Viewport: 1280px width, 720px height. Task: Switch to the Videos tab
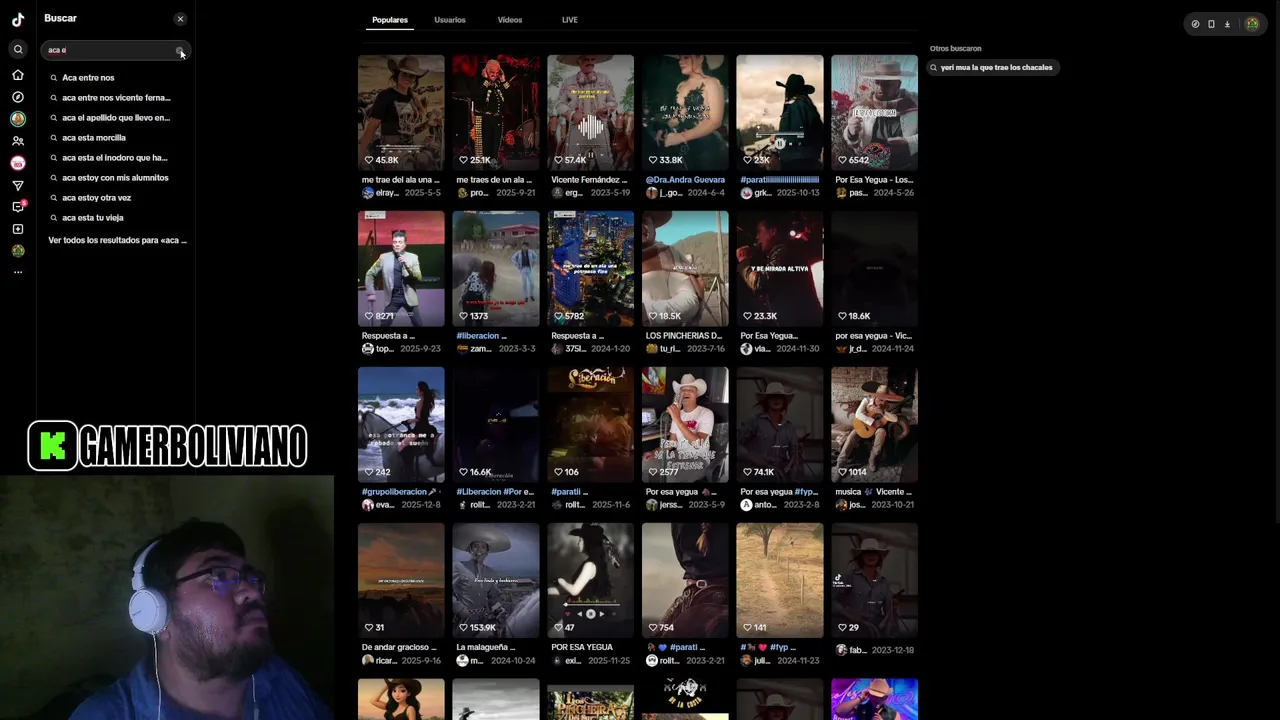(x=510, y=20)
